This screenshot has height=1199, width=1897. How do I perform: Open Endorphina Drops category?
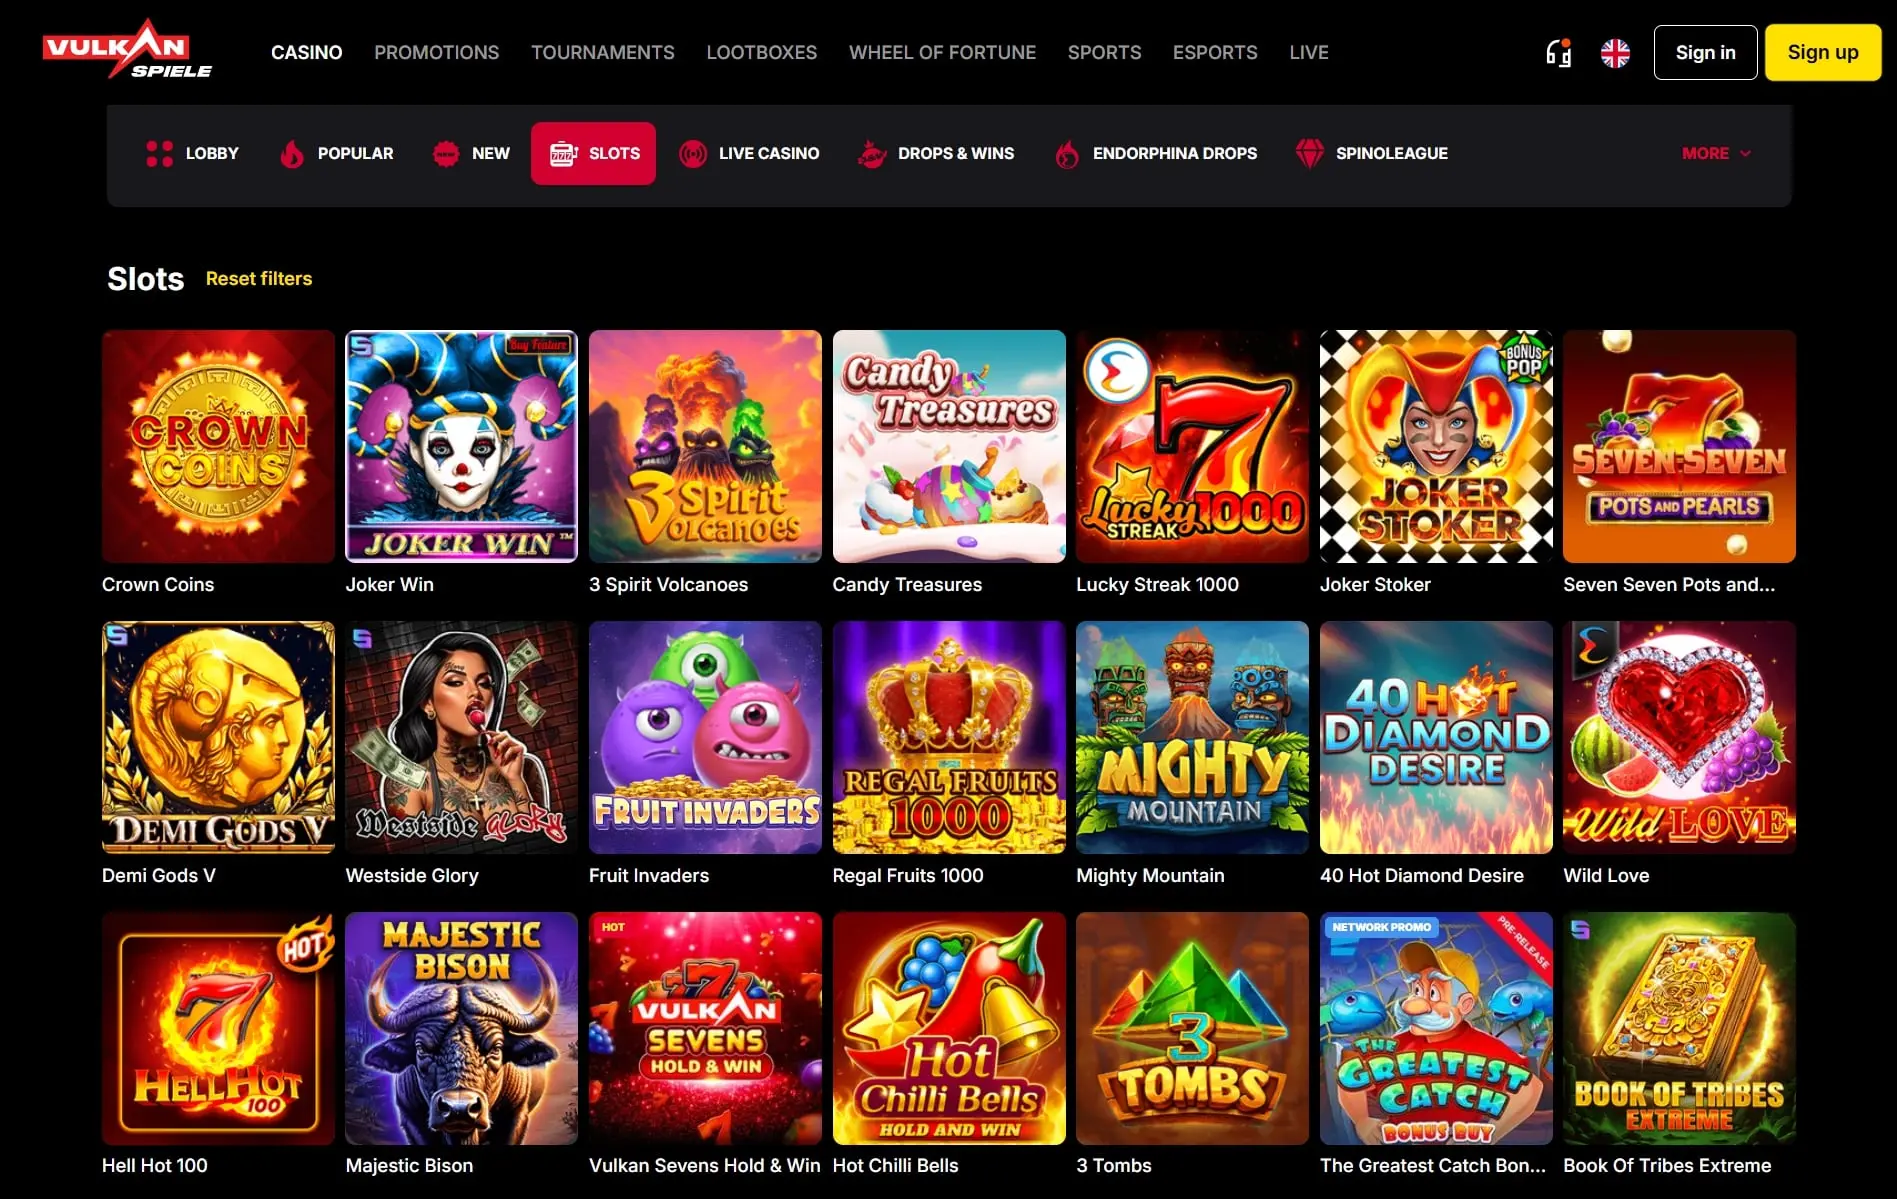coord(1155,153)
